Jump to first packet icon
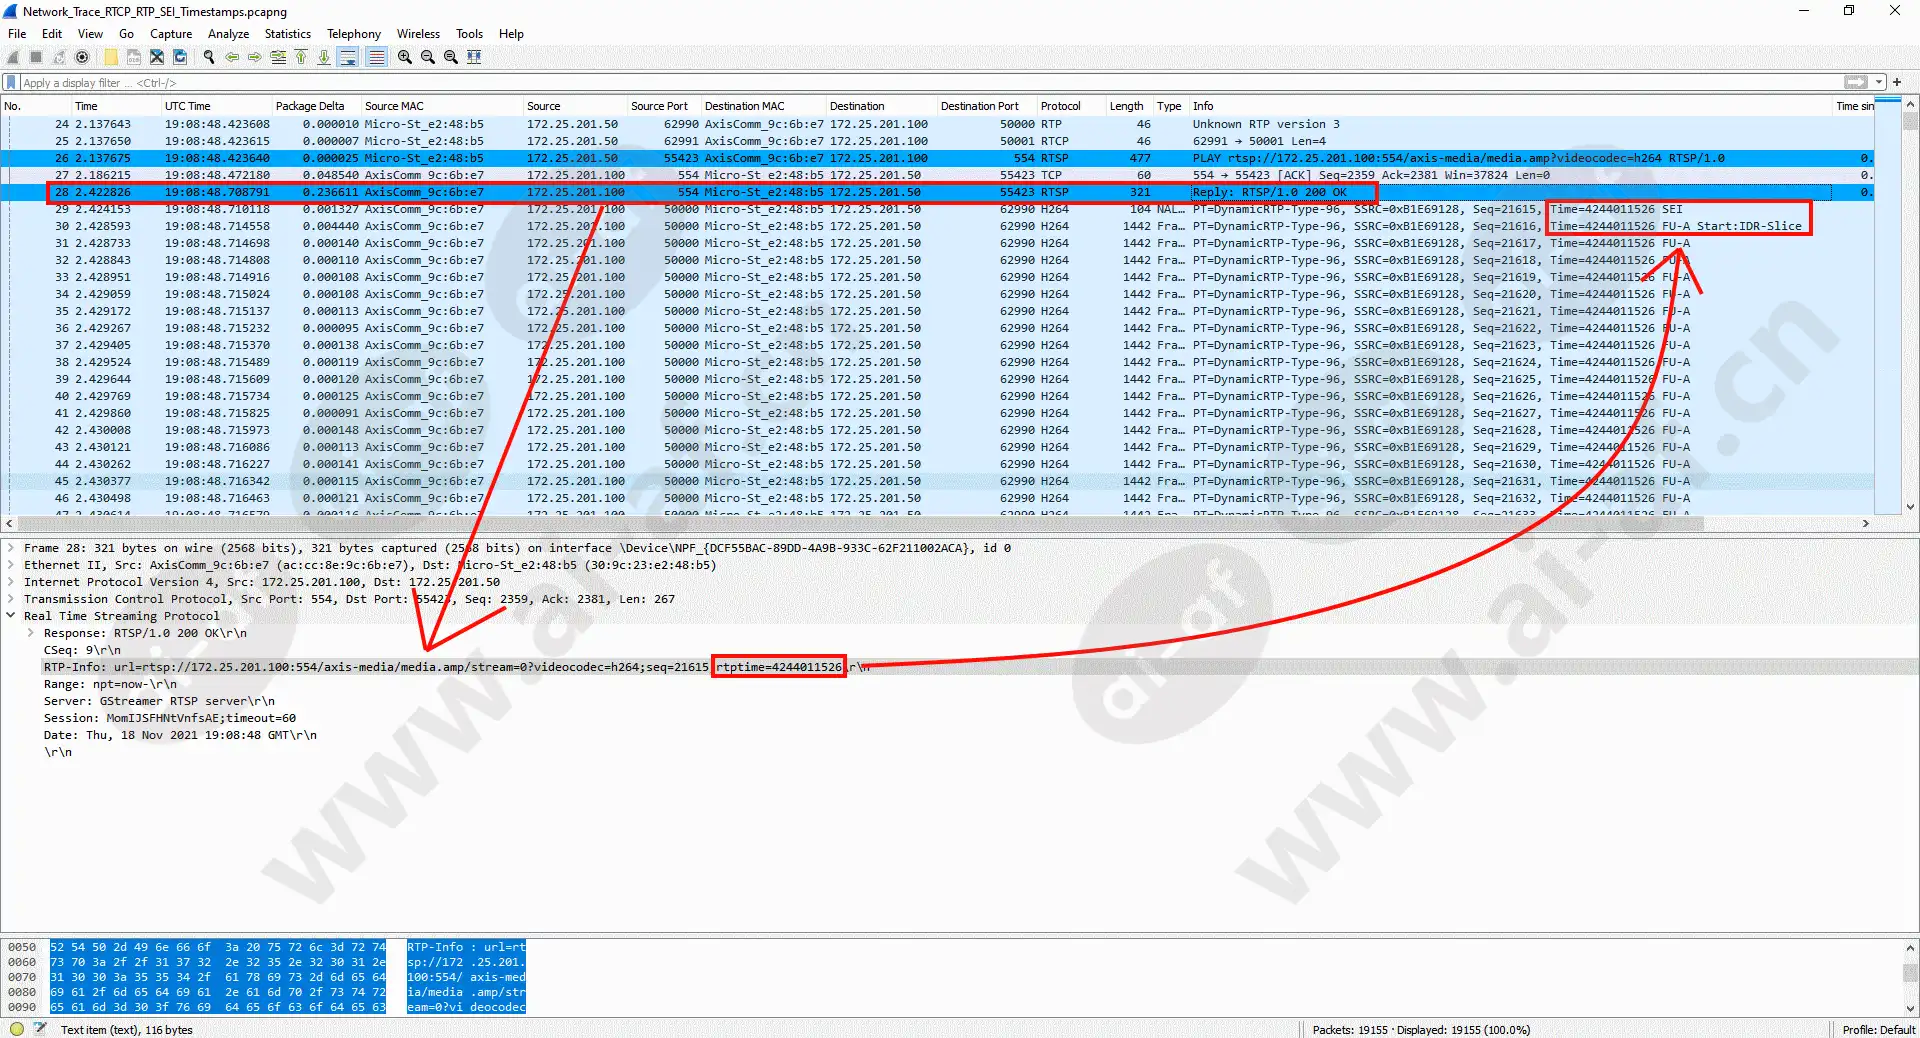1920x1038 pixels. 301,57
